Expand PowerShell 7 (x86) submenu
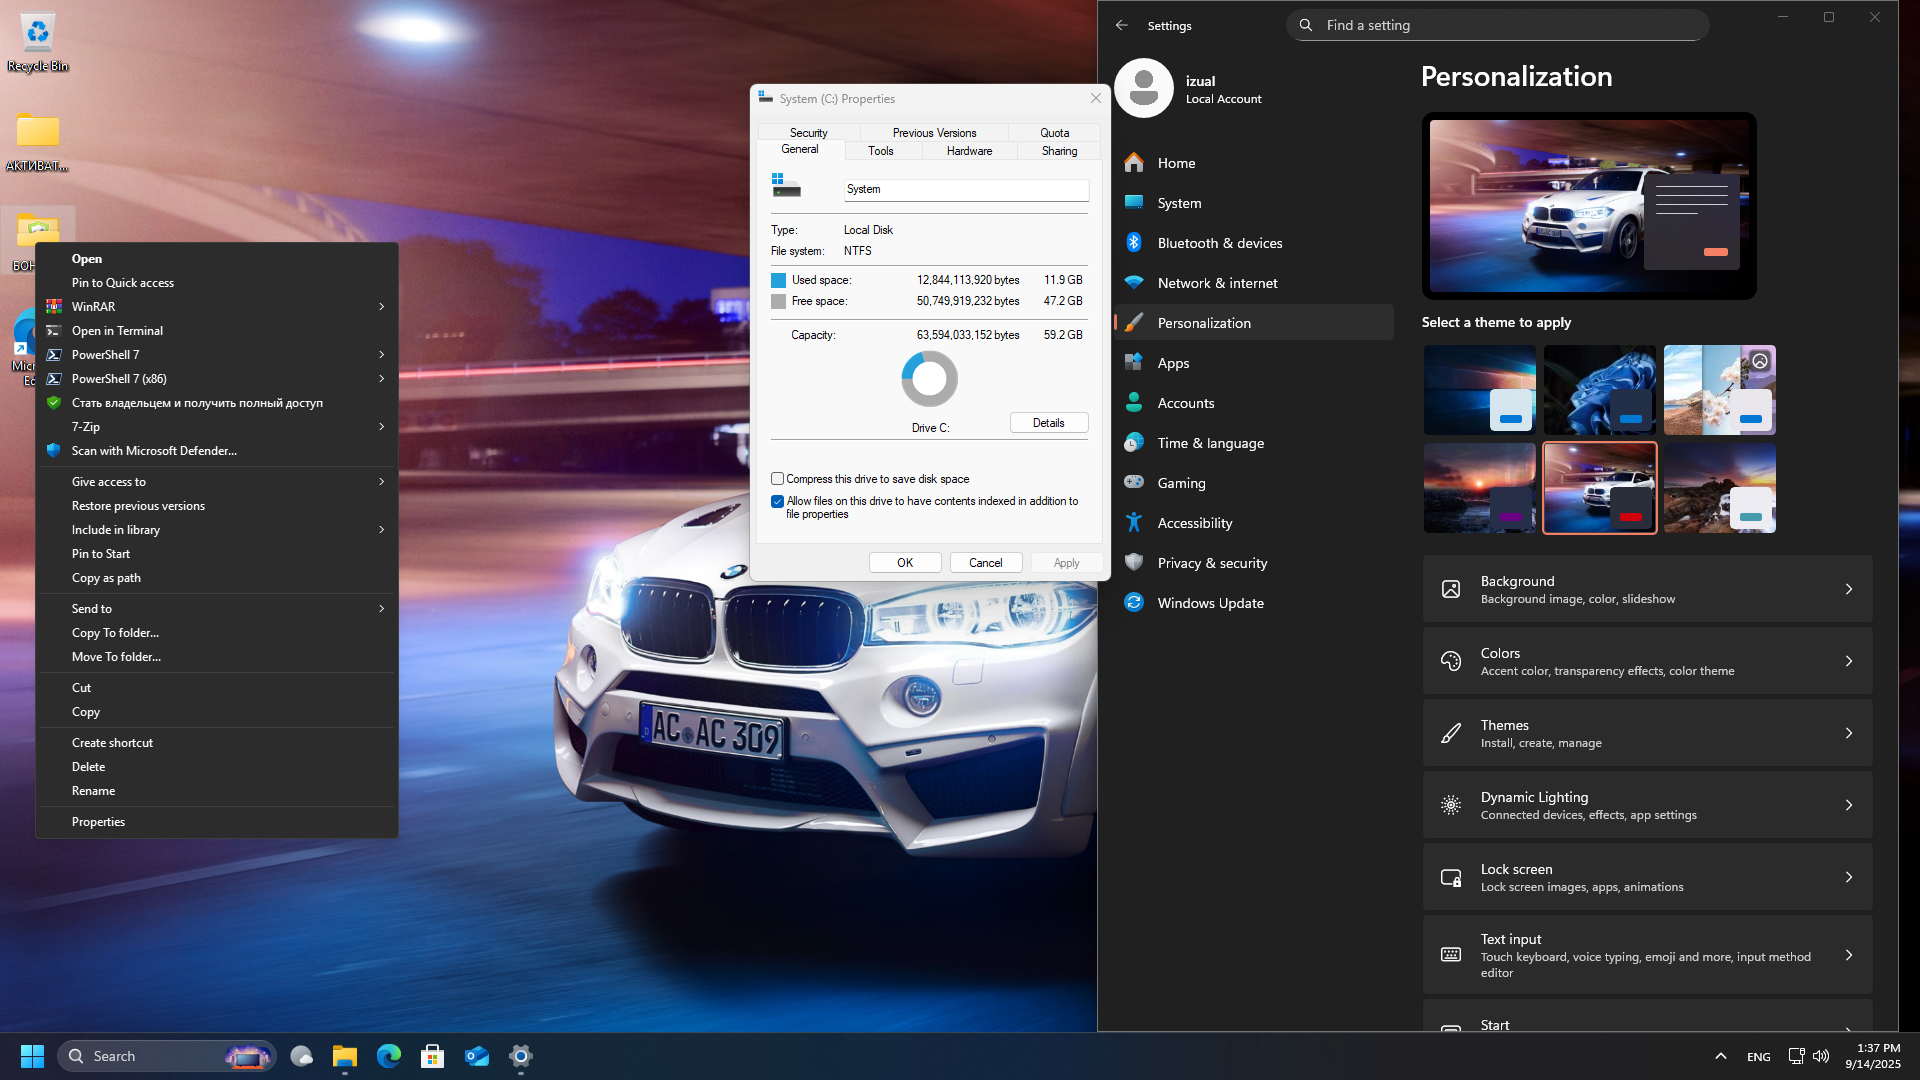 click(x=217, y=379)
